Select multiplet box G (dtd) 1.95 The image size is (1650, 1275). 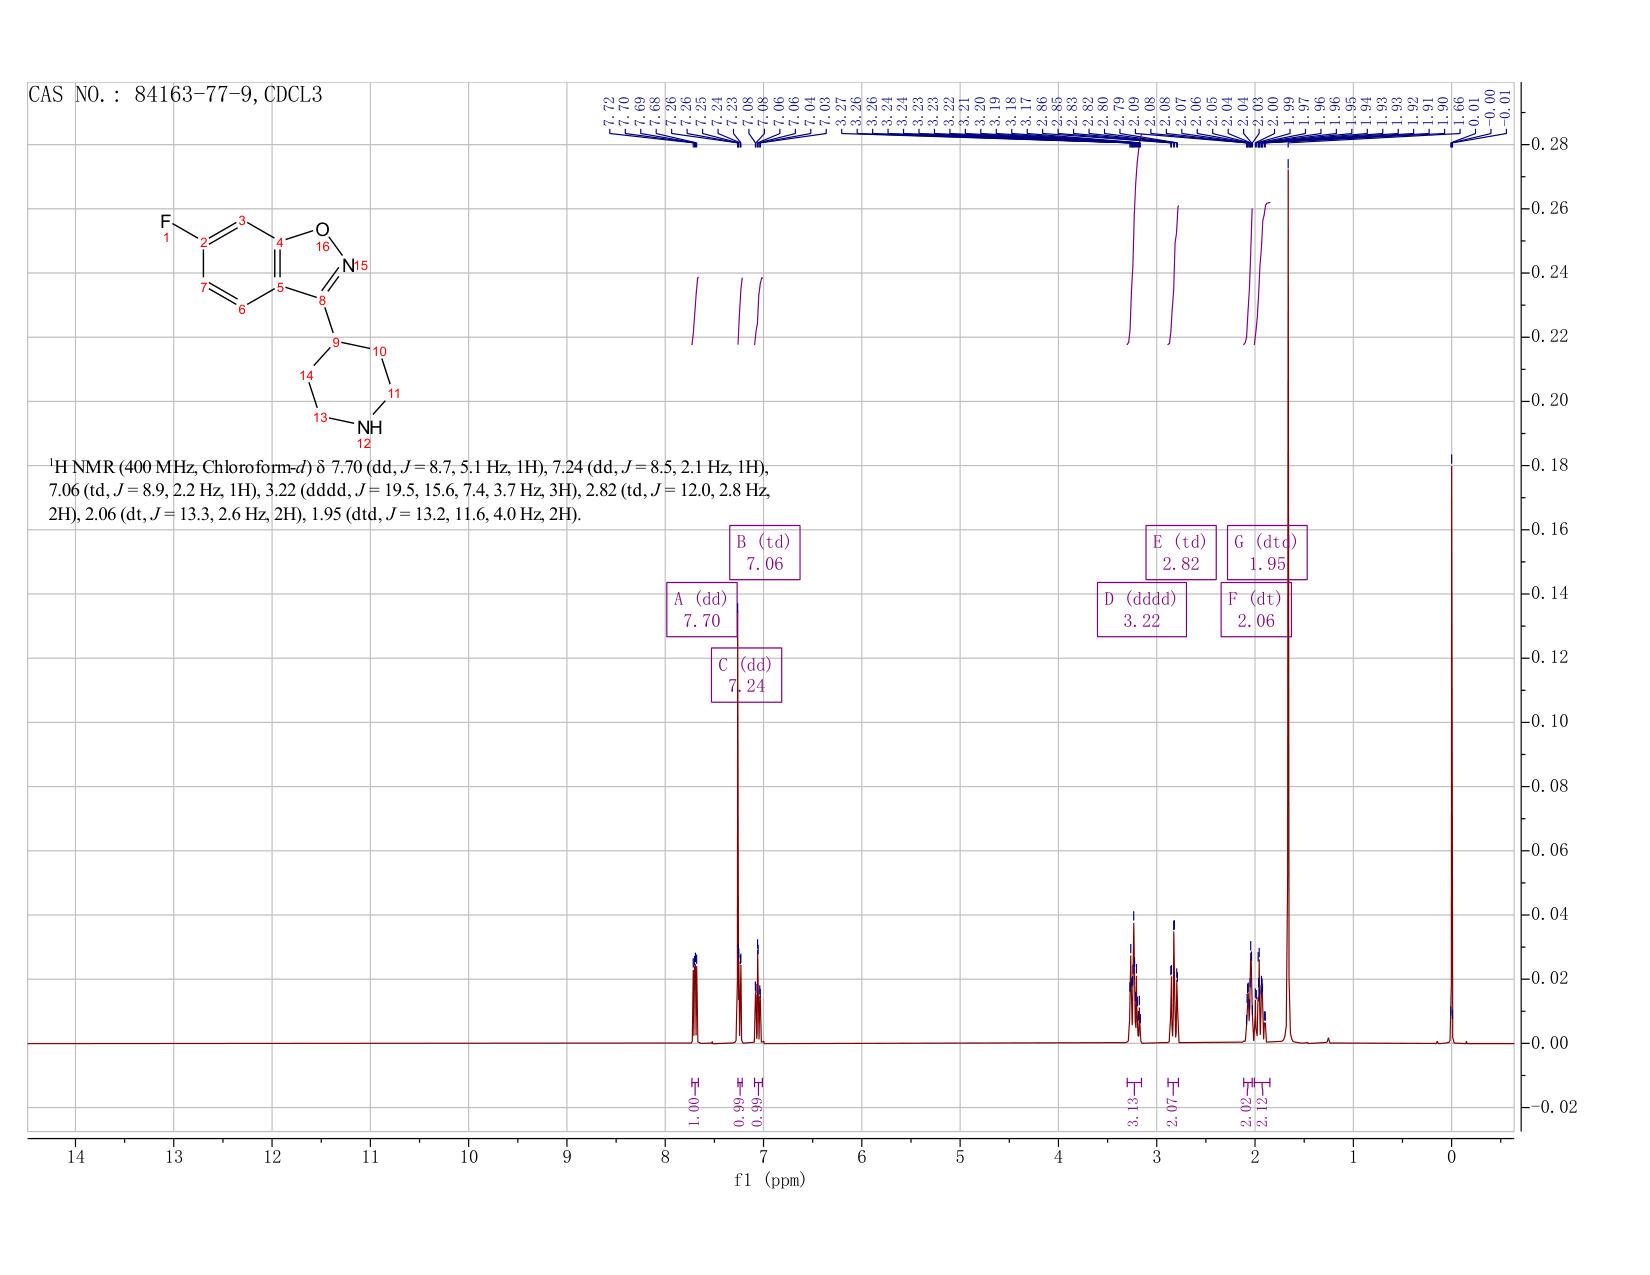1267,552
